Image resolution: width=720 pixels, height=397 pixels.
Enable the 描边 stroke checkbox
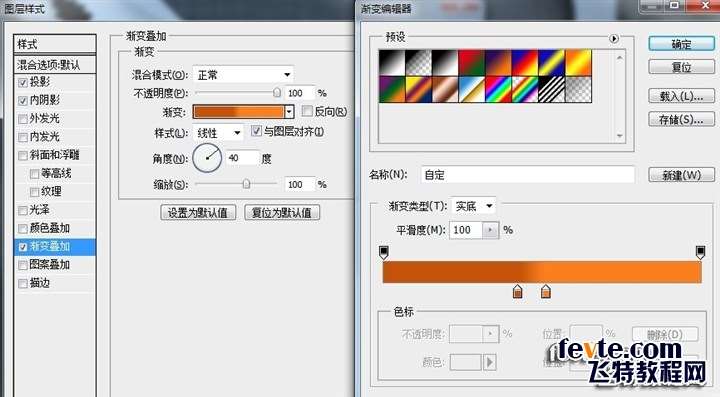click(x=22, y=284)
